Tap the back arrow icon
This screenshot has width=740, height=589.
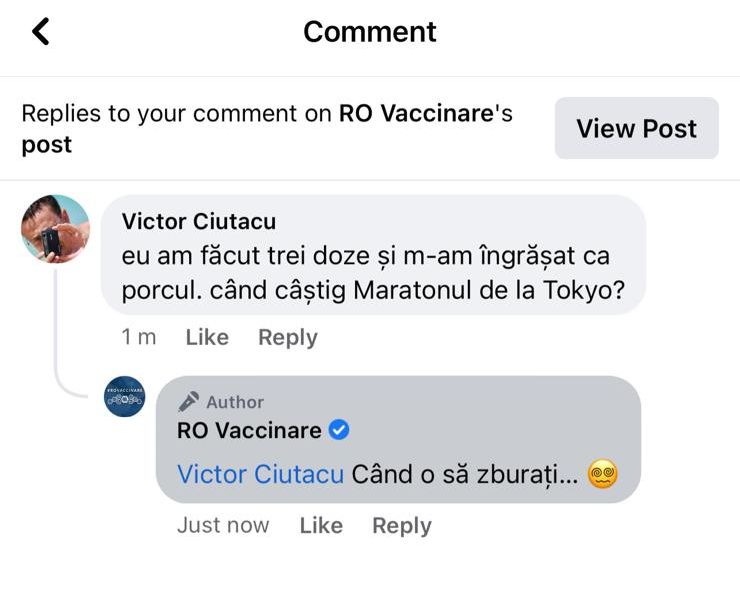[x=40, y=32]
